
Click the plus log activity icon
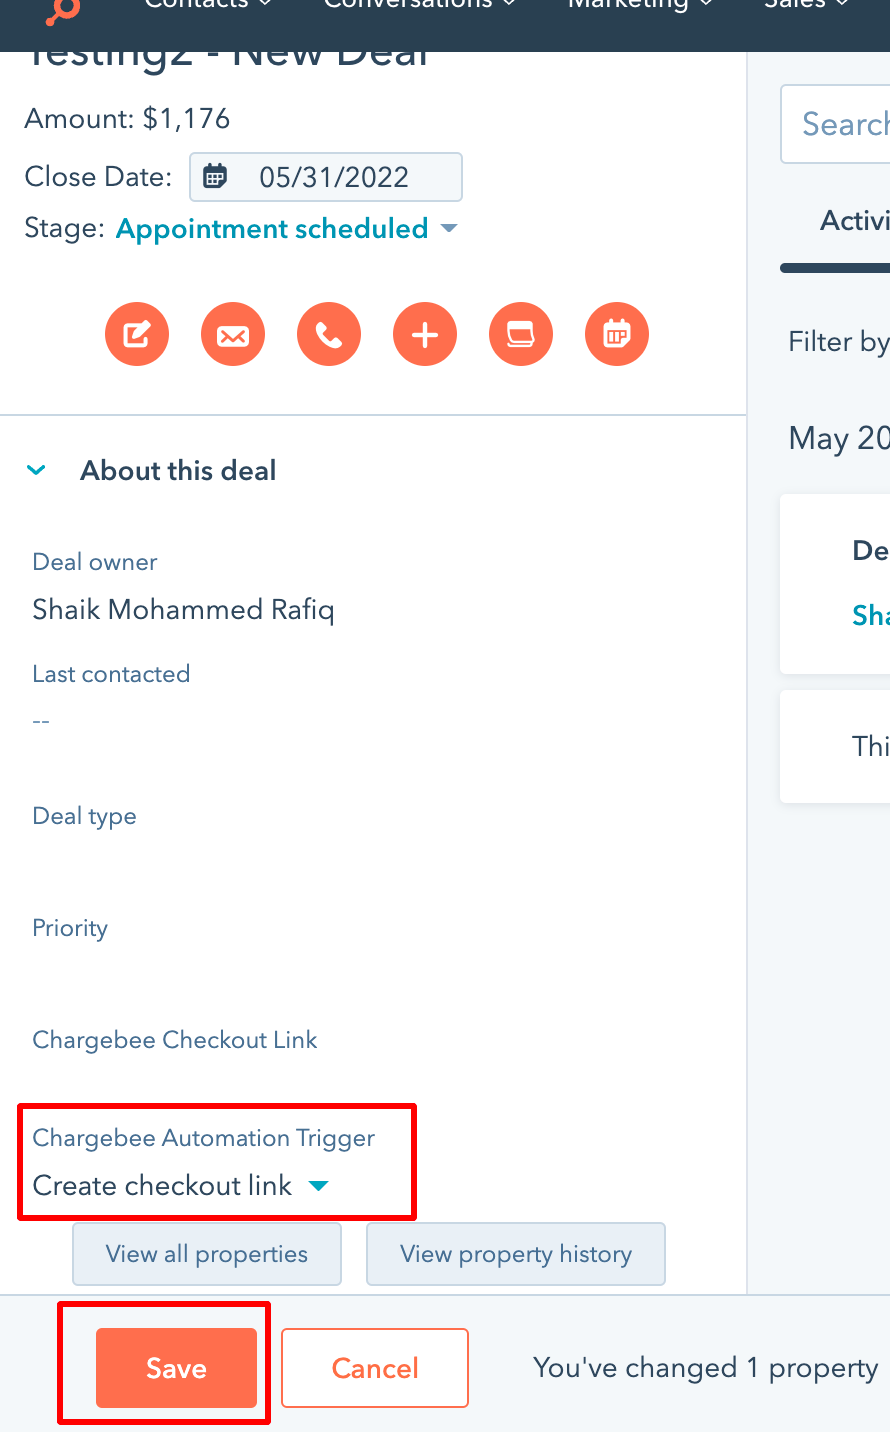click(425, 334)
